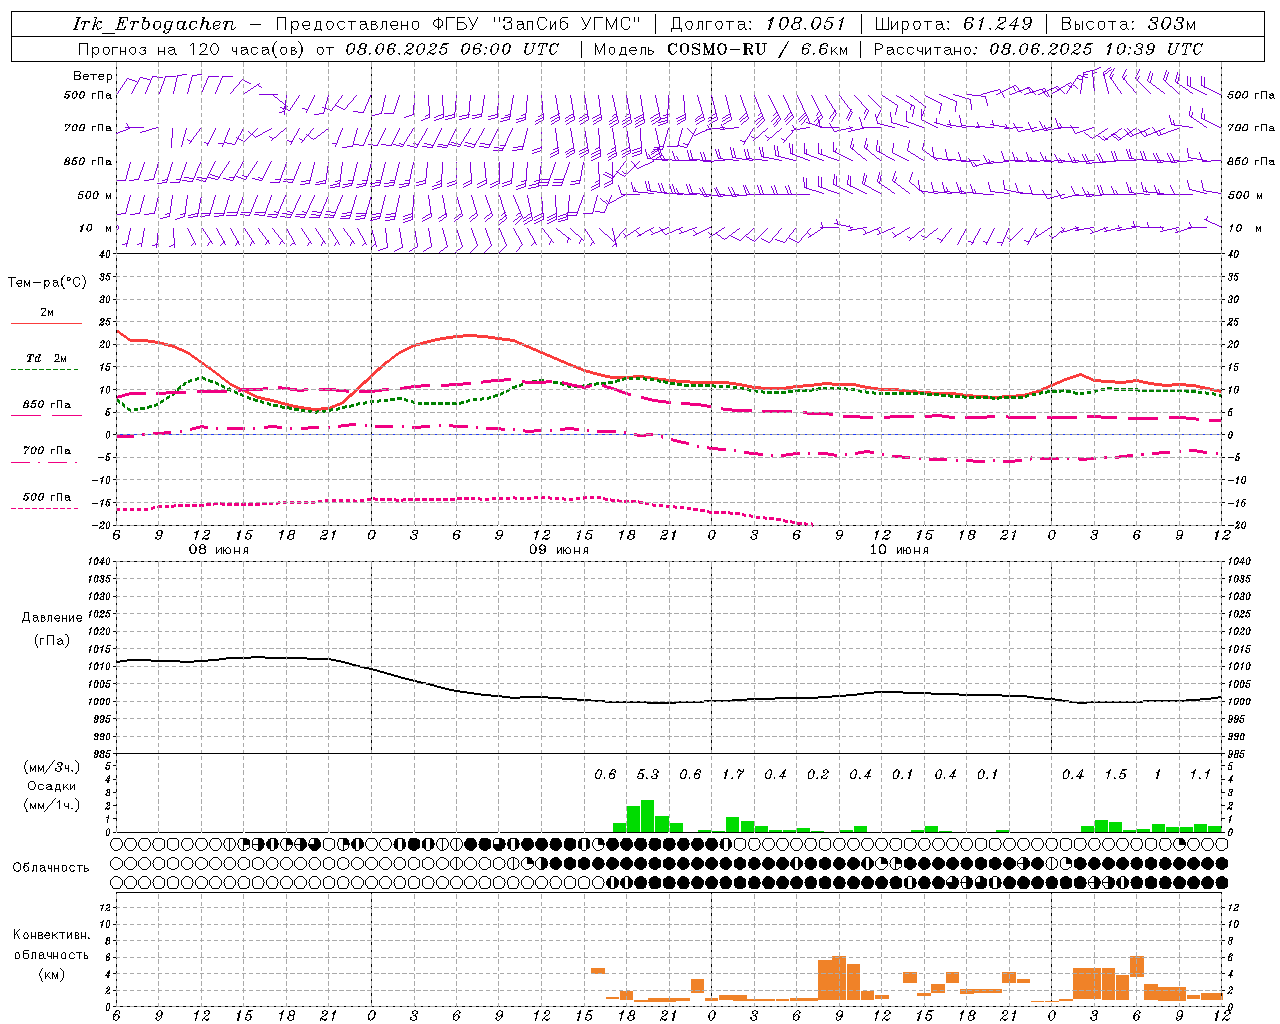Click the tallest green precipitation bar
The height and width of the screenshot is (1024, 1280).
click(647, 816)
